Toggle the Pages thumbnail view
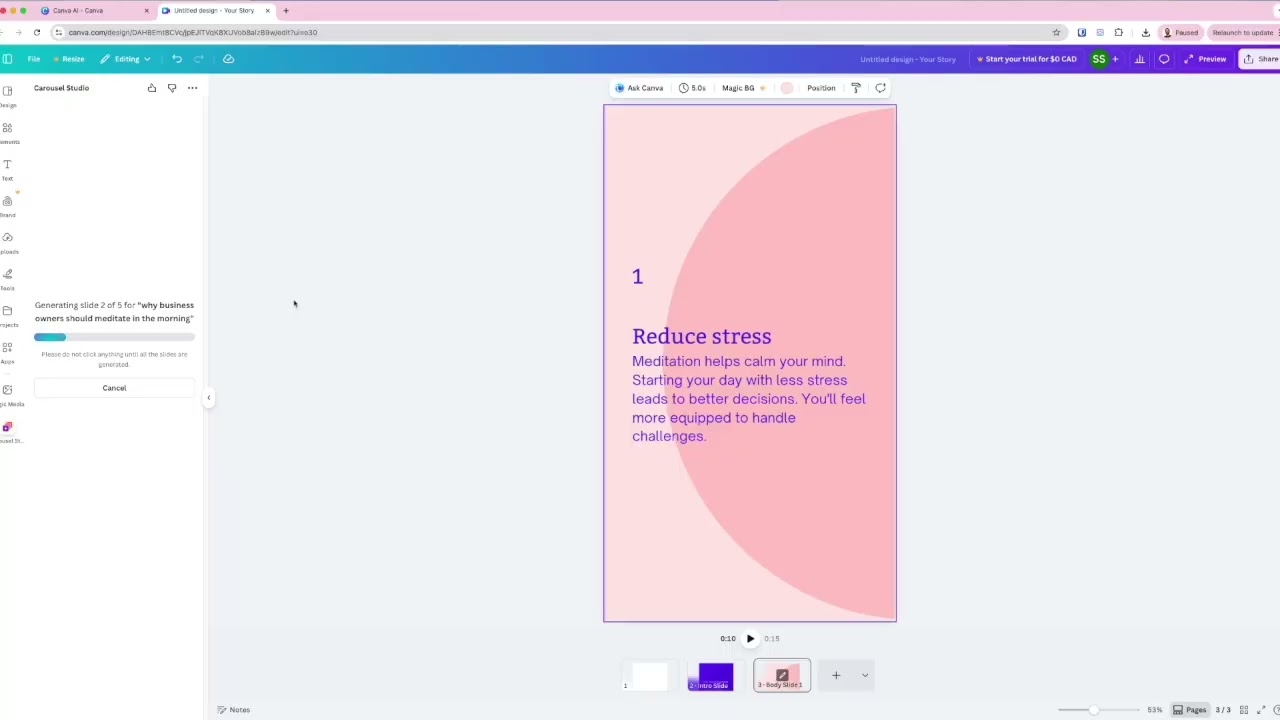 click(x=1190, y=710)
